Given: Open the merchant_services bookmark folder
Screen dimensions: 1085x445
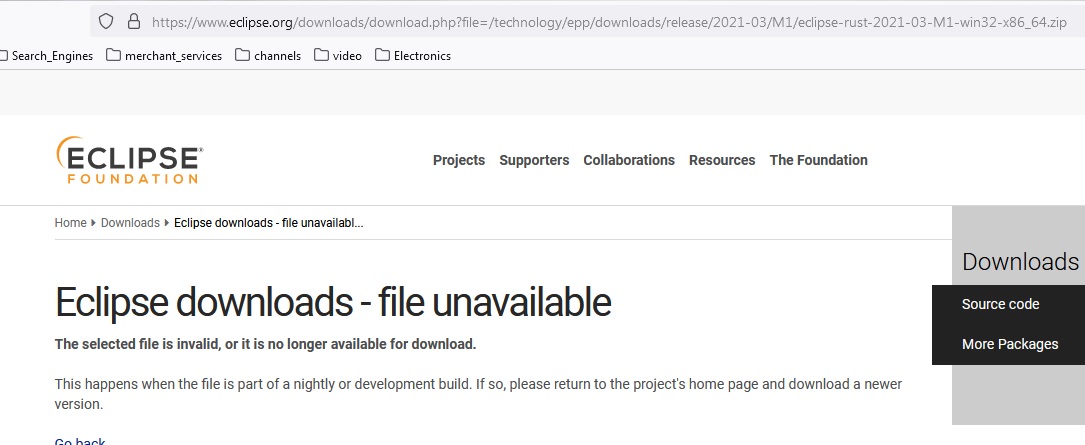Looking at the screenshot, I should [164, 55].
